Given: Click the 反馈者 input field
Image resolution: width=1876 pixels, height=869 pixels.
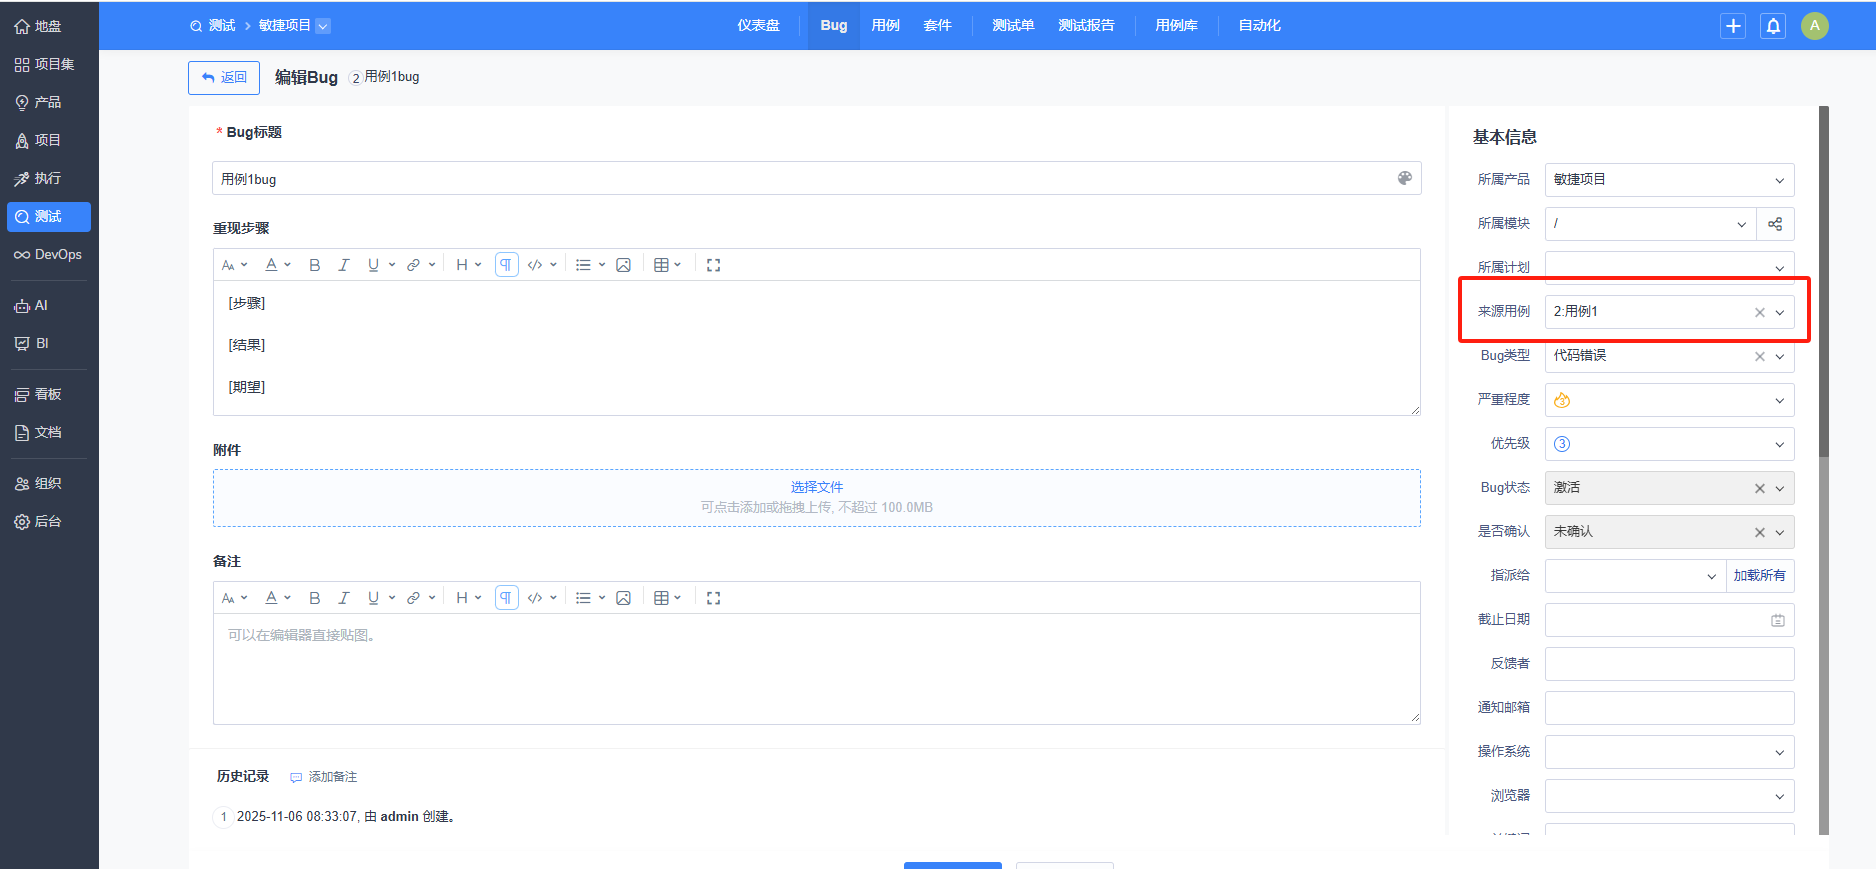Looking at the screenshot, I should pos(1669,664).
